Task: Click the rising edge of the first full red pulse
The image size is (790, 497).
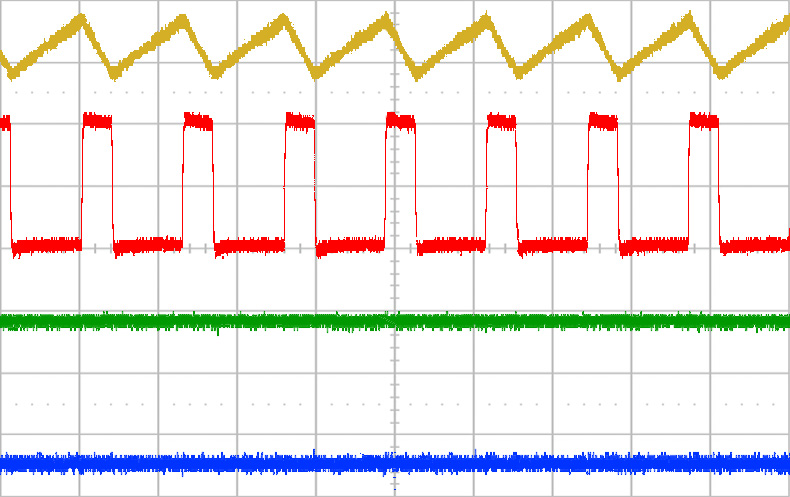Action: (x=82, y=180)
